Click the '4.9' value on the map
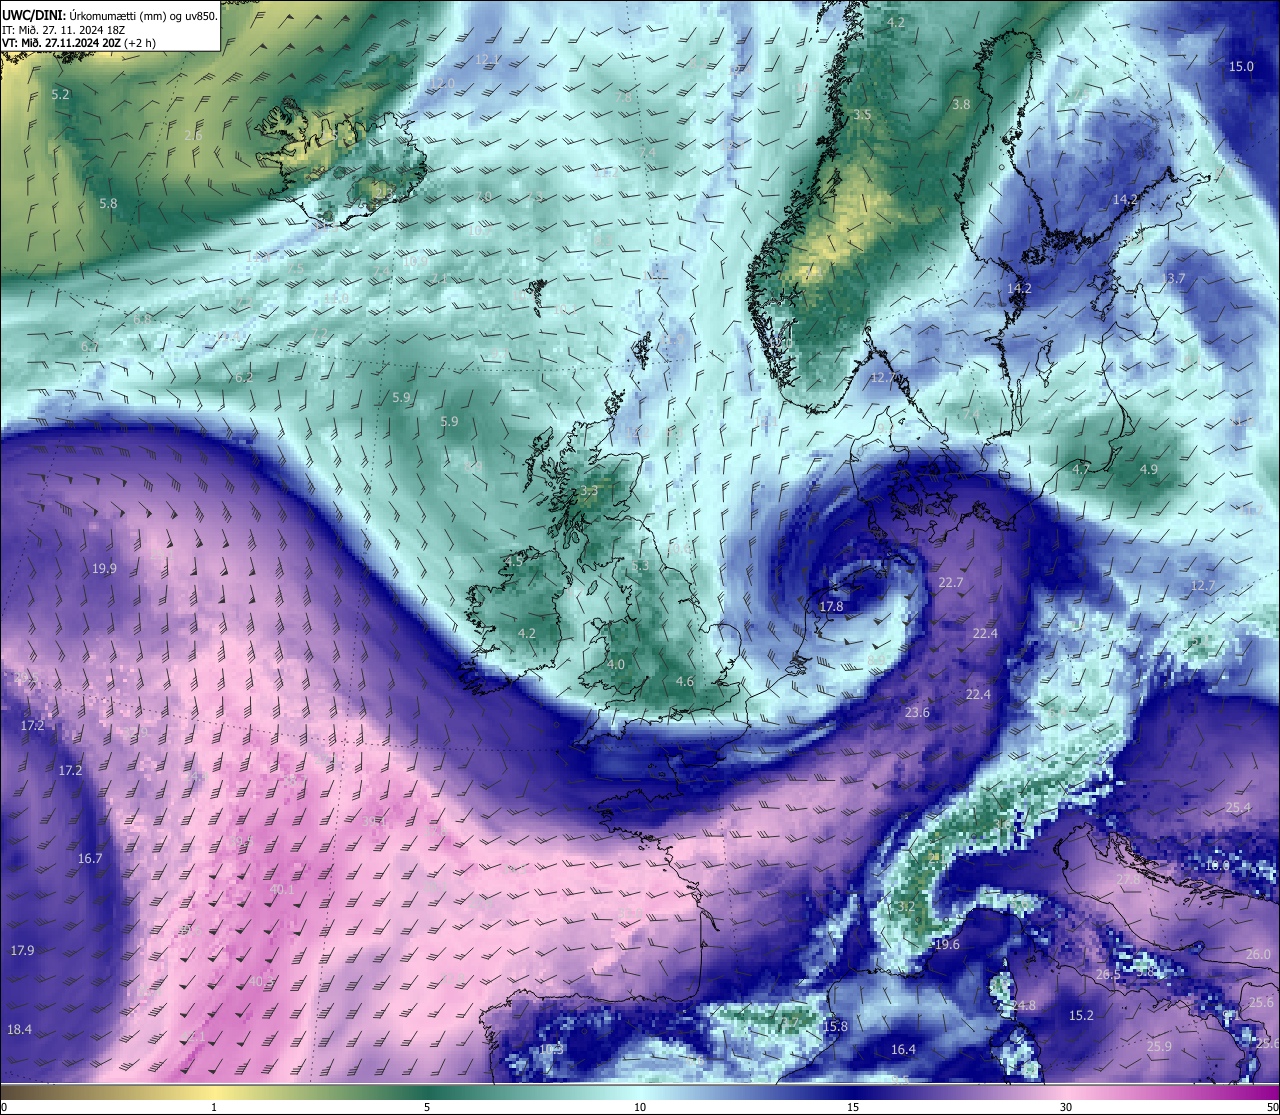The height and width of the screenshot is (1115, 1280). click(1149, 469)
